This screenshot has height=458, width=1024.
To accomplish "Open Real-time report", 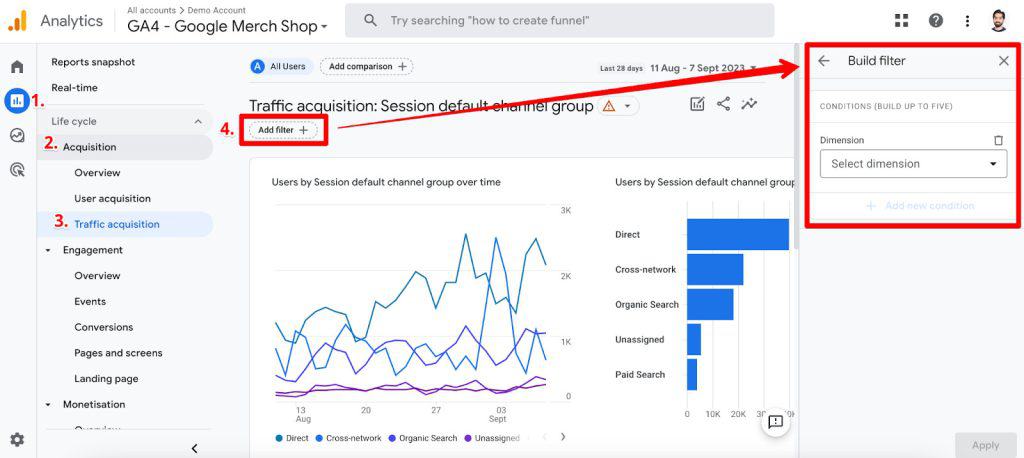I will tap(74, 88).
